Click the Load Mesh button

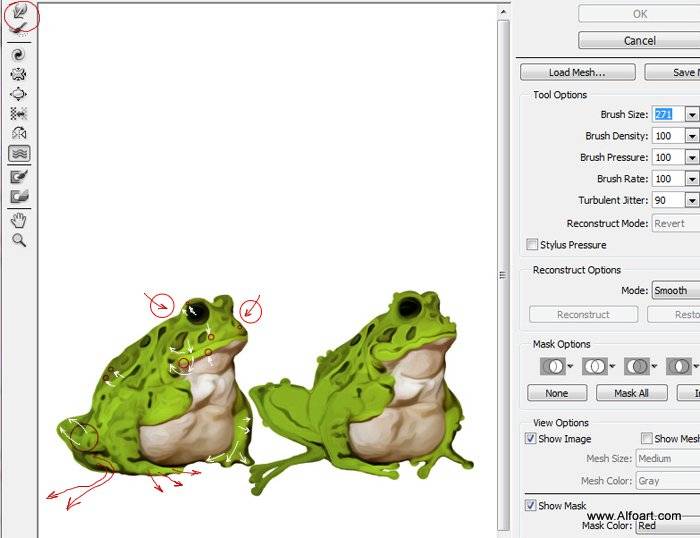coord(578,72)
